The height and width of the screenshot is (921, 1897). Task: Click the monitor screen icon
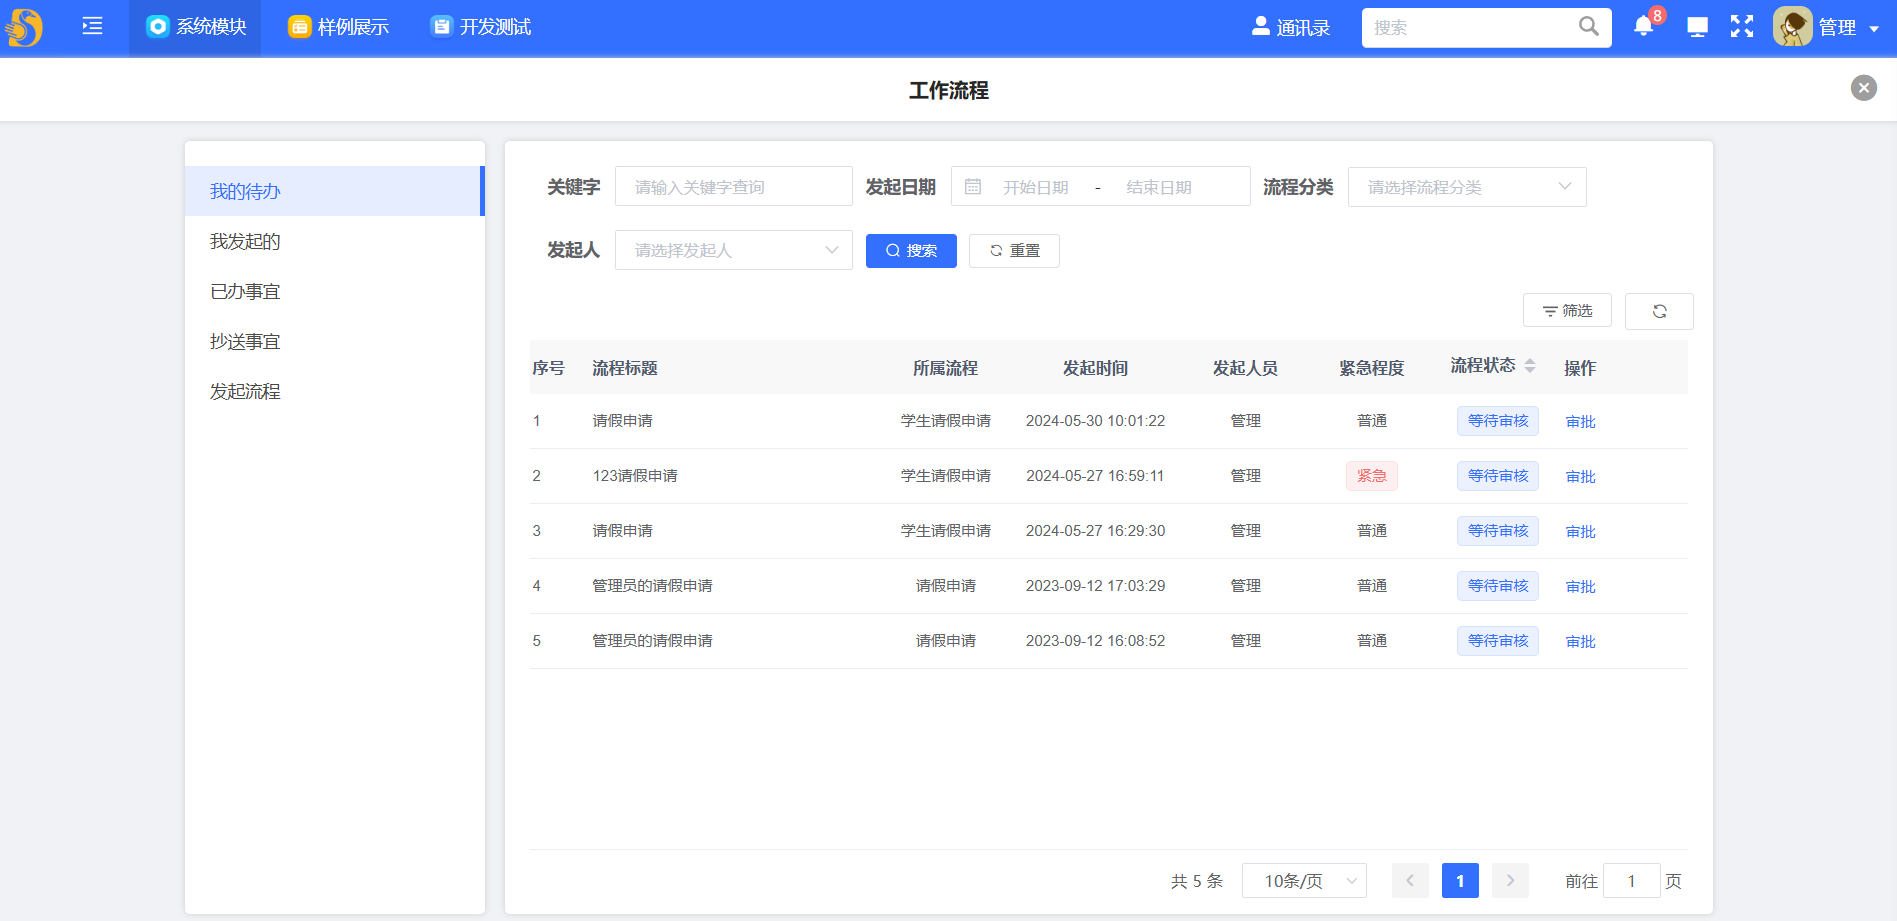pos(1697,27)
